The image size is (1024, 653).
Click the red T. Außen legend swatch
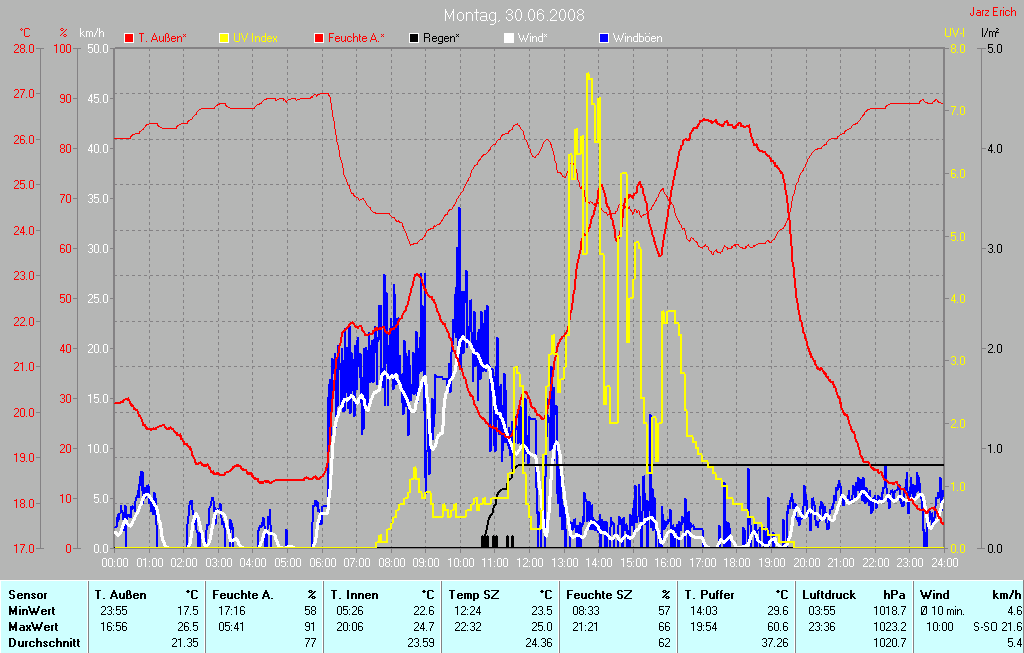coord(129,38)
